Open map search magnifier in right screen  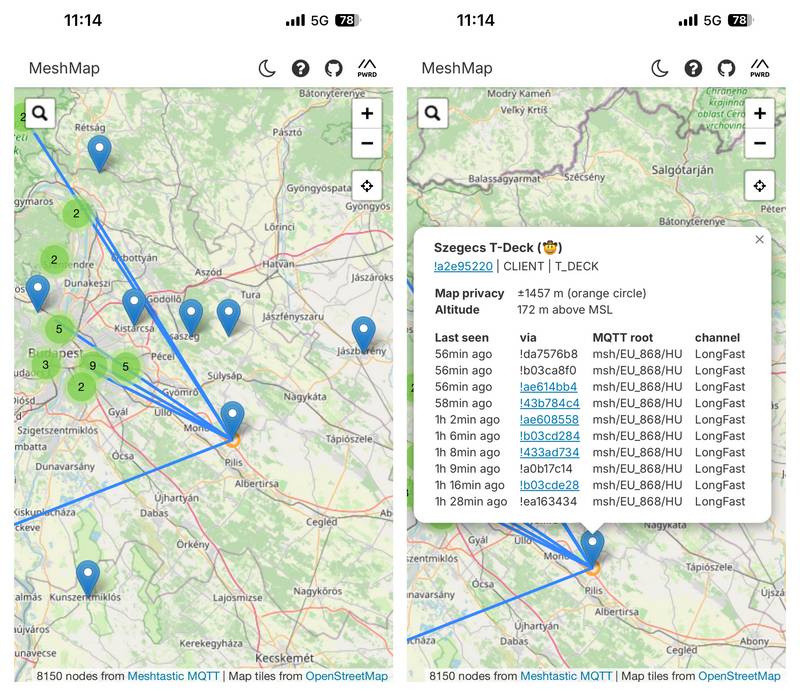[x=433, y=113]
